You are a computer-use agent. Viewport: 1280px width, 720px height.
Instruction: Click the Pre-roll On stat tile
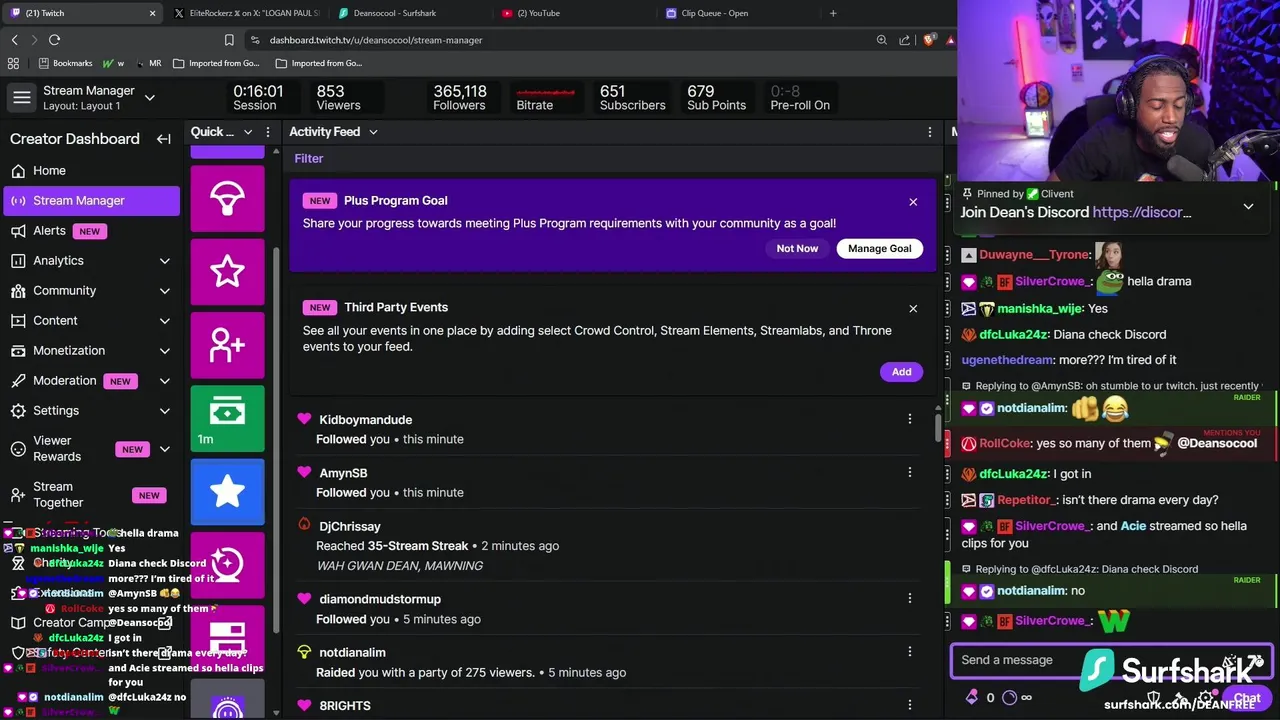[x=800, y=97]
